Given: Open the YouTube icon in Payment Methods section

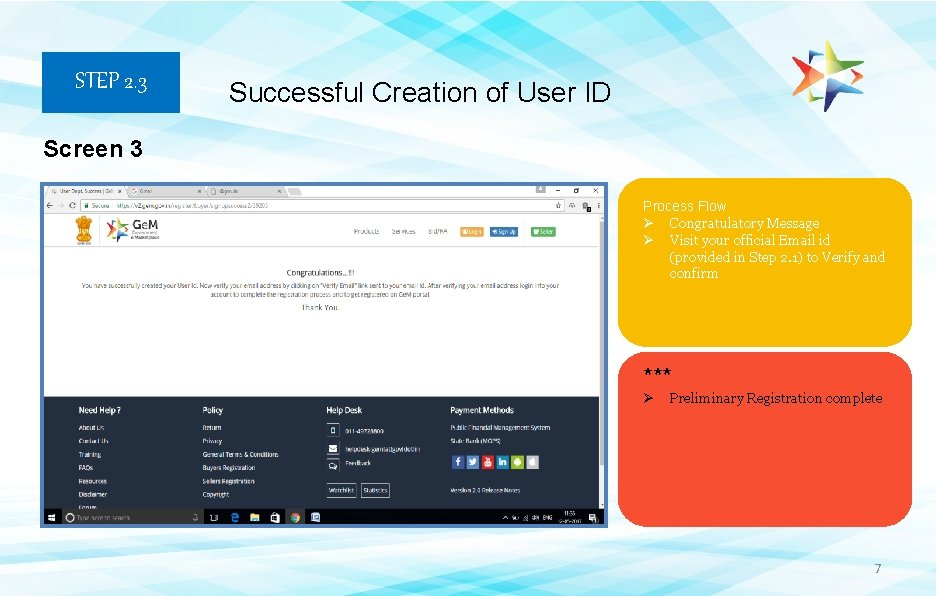Looking at the screenshot, I should 487,463.
